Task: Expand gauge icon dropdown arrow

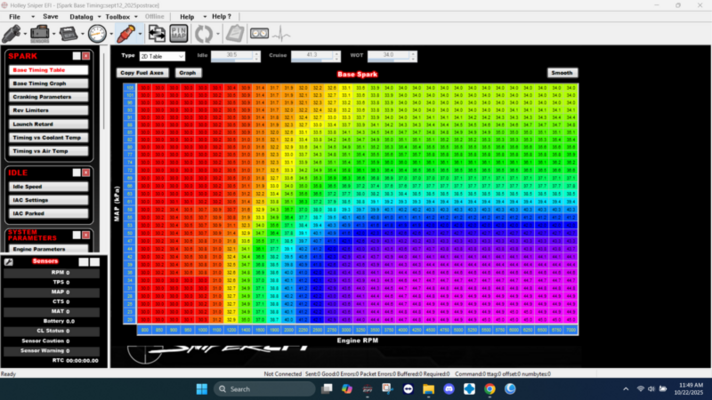Action: pyautogui.click(x=111, y=34)
